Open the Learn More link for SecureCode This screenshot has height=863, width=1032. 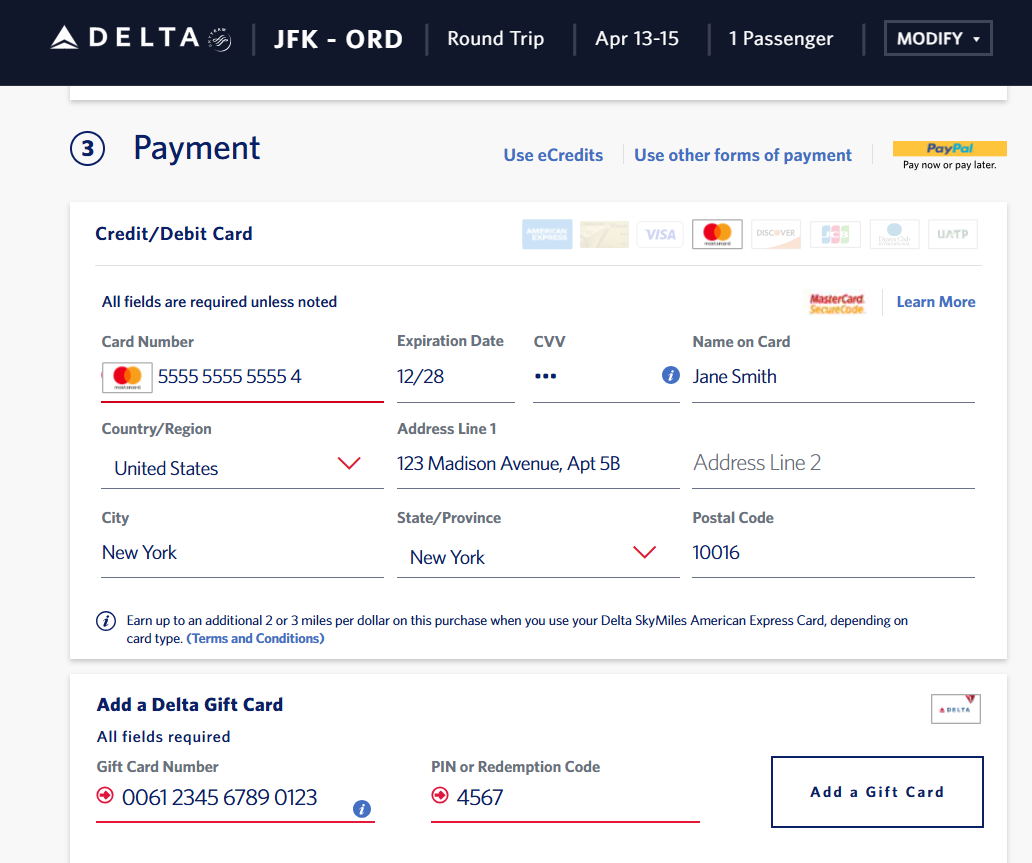(936, 302)
